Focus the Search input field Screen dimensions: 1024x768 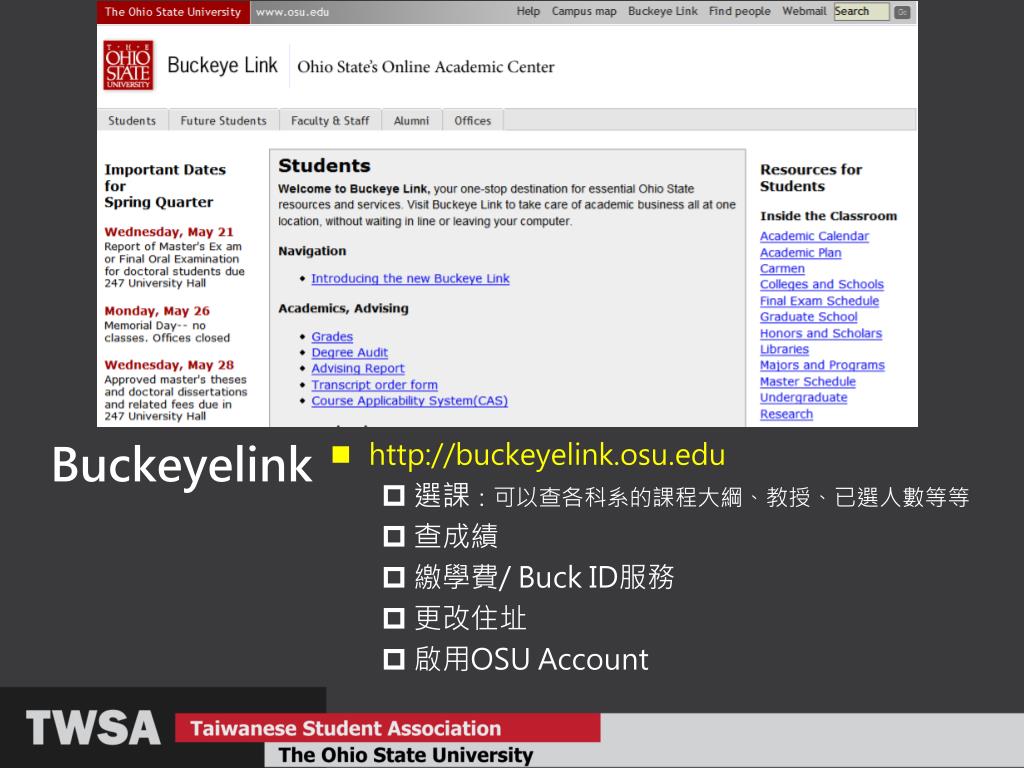[861, 12]
